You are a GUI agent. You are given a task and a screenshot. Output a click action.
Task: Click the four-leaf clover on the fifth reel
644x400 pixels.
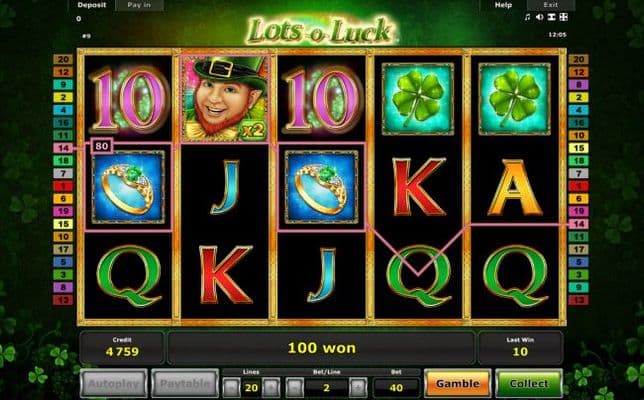514,99
